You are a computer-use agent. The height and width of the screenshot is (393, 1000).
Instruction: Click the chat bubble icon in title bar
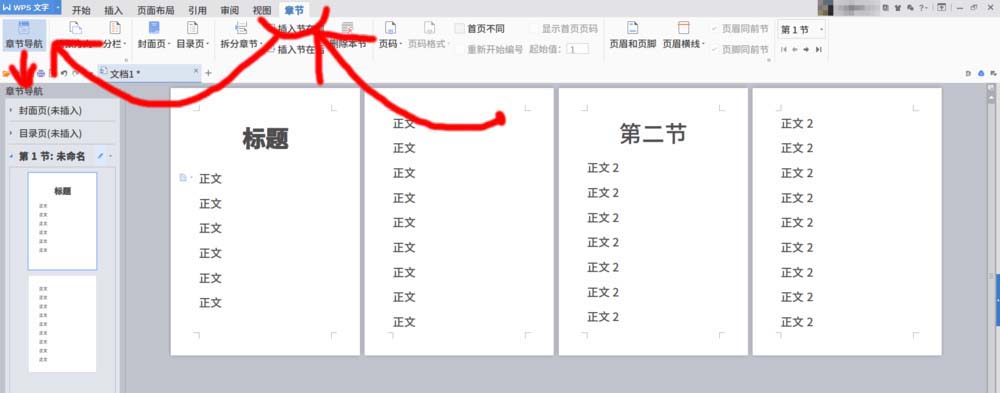[x=909, y=7]
